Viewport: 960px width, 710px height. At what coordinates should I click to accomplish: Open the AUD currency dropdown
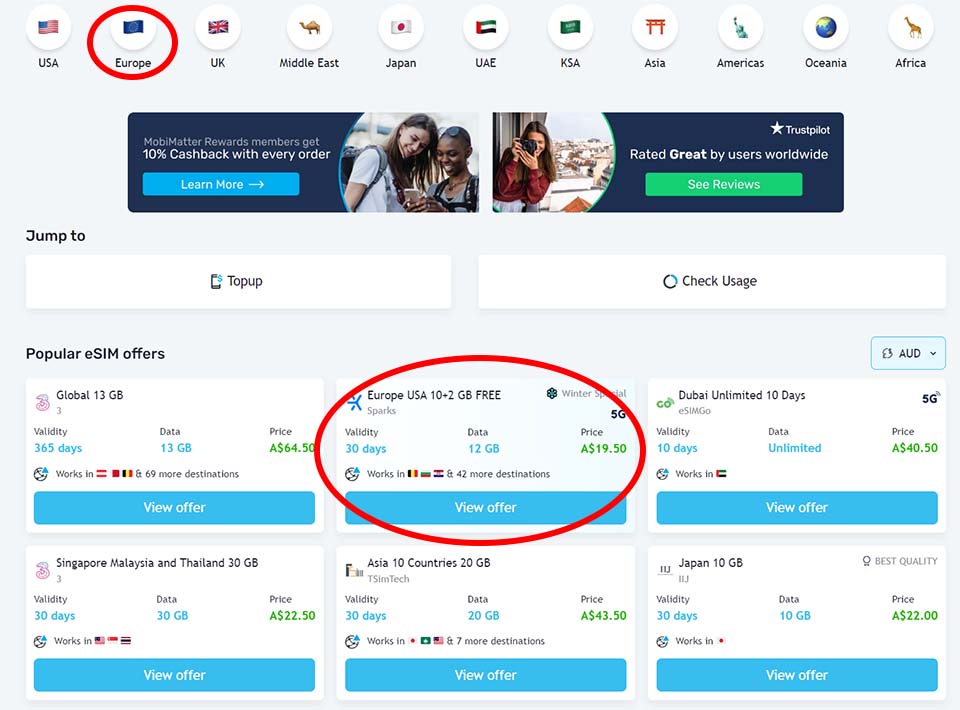point(909,353)
